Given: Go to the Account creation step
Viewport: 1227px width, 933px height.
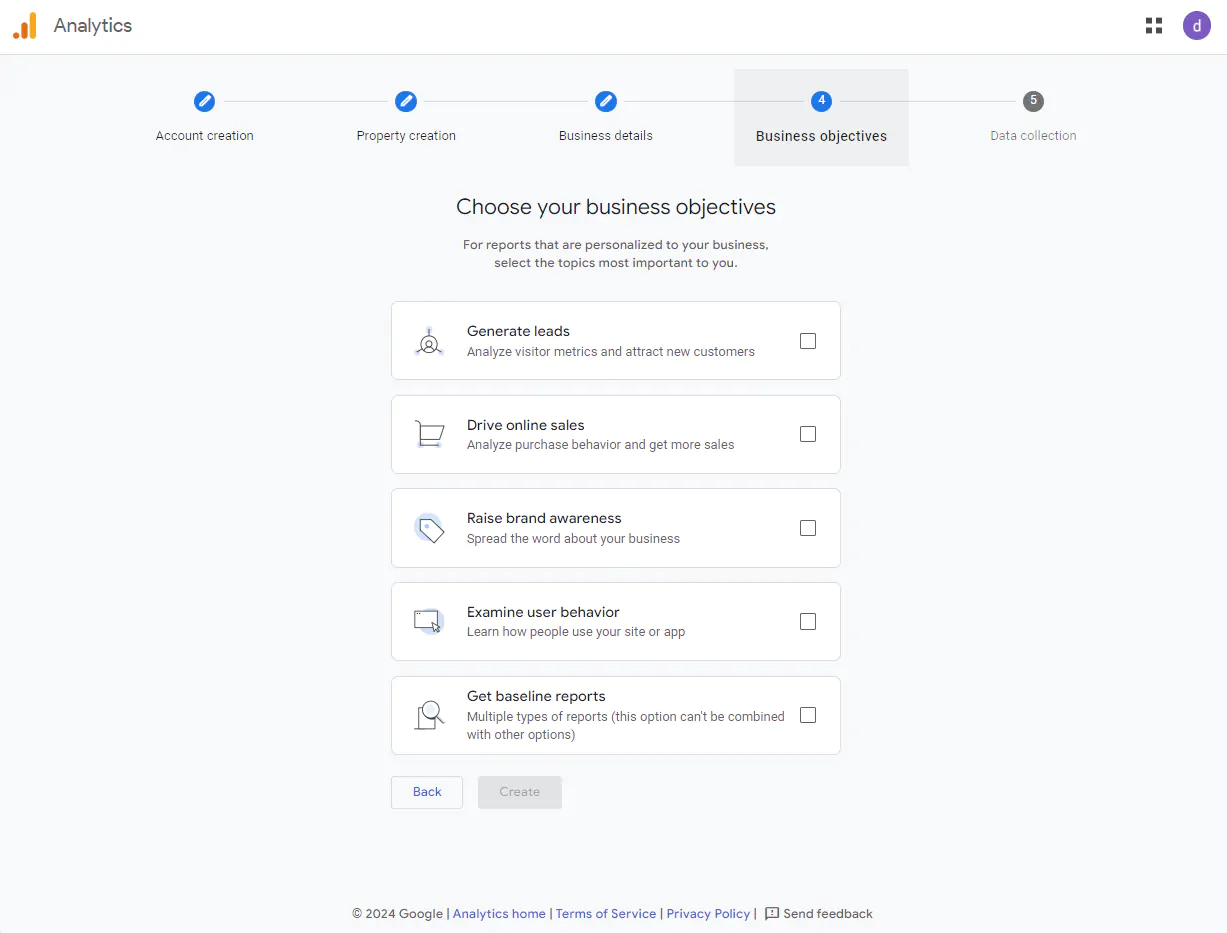Looking at the screenshot, I should [204, 102].
